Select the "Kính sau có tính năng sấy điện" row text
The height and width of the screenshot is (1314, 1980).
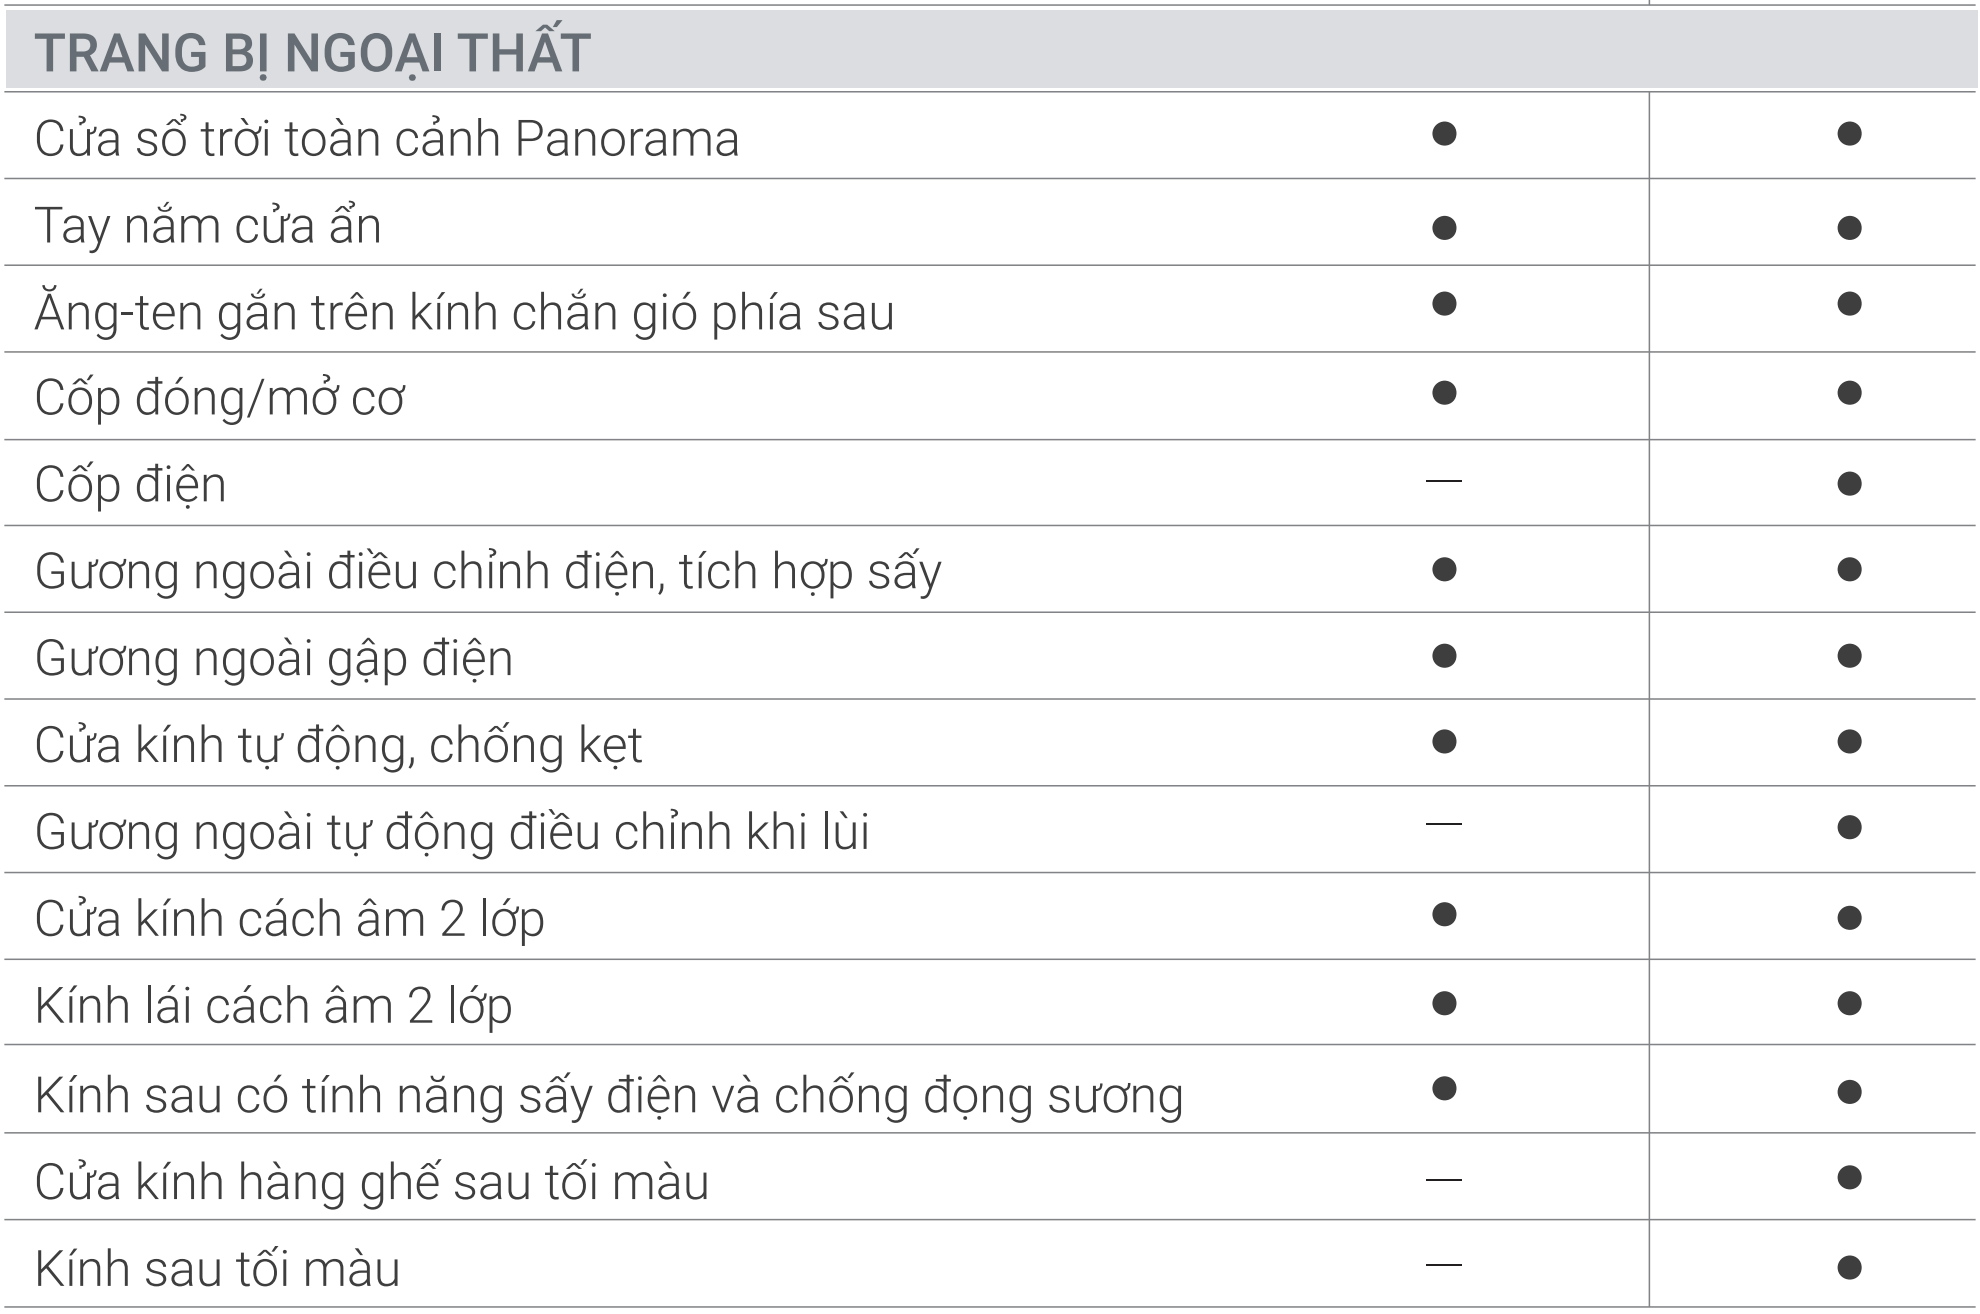click(x=608, y=1095)
